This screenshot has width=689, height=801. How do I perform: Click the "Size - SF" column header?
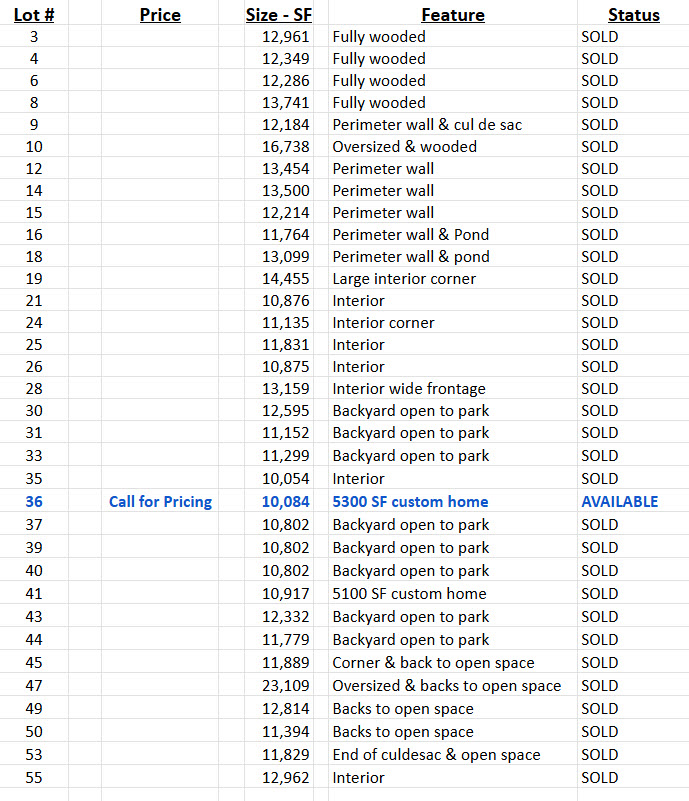278,15
